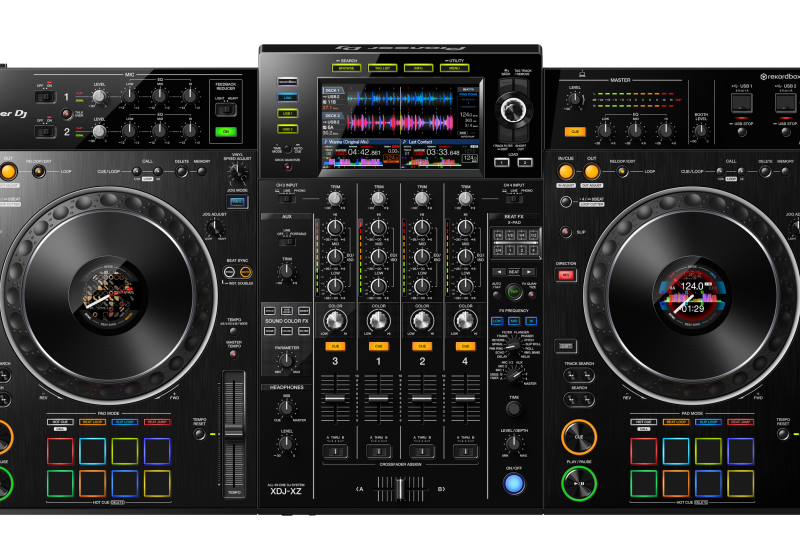Click the Feedback Reducer green ON button
800x560 pixels.
click(x=226, y=132)
